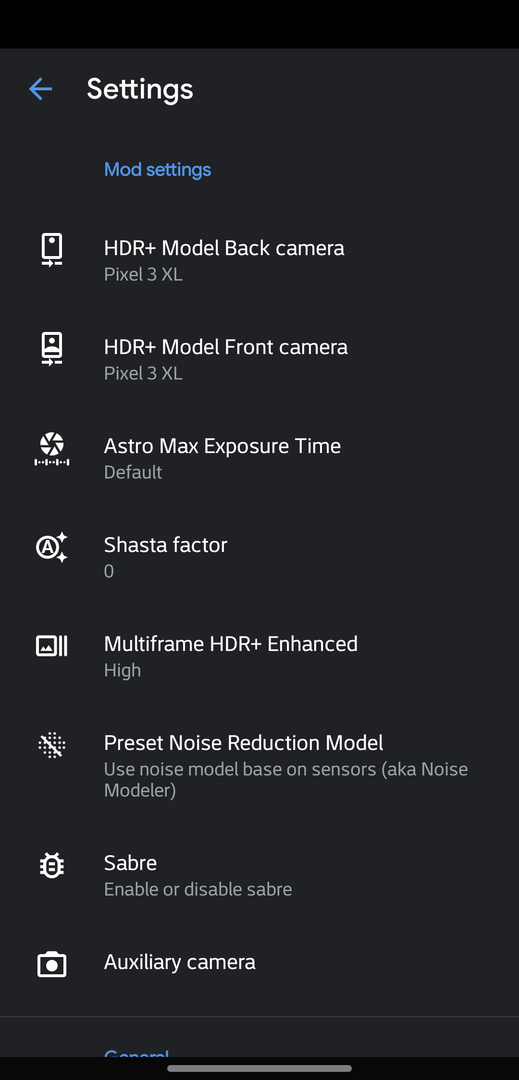519x1080 pixels.
Task: Click the Settings page title
Action: 140,90
